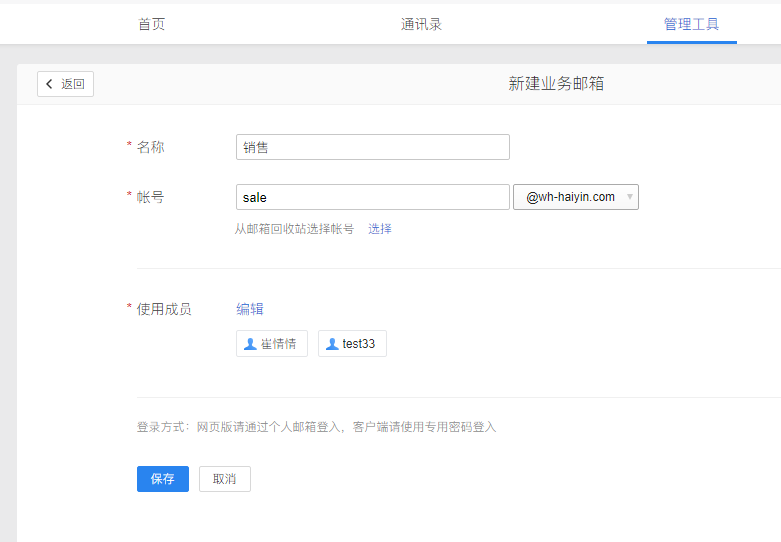Go back using the 返回 text

click(x=73, y=84)
